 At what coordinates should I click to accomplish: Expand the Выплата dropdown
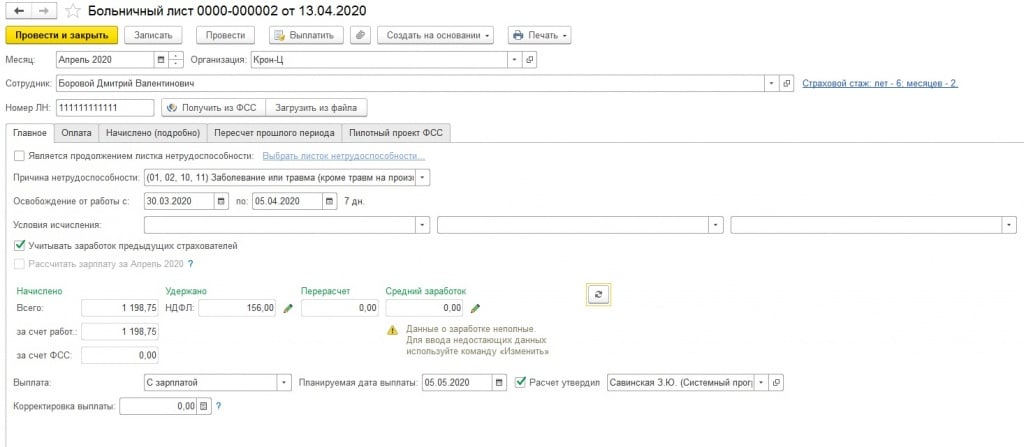coord(284,383)
